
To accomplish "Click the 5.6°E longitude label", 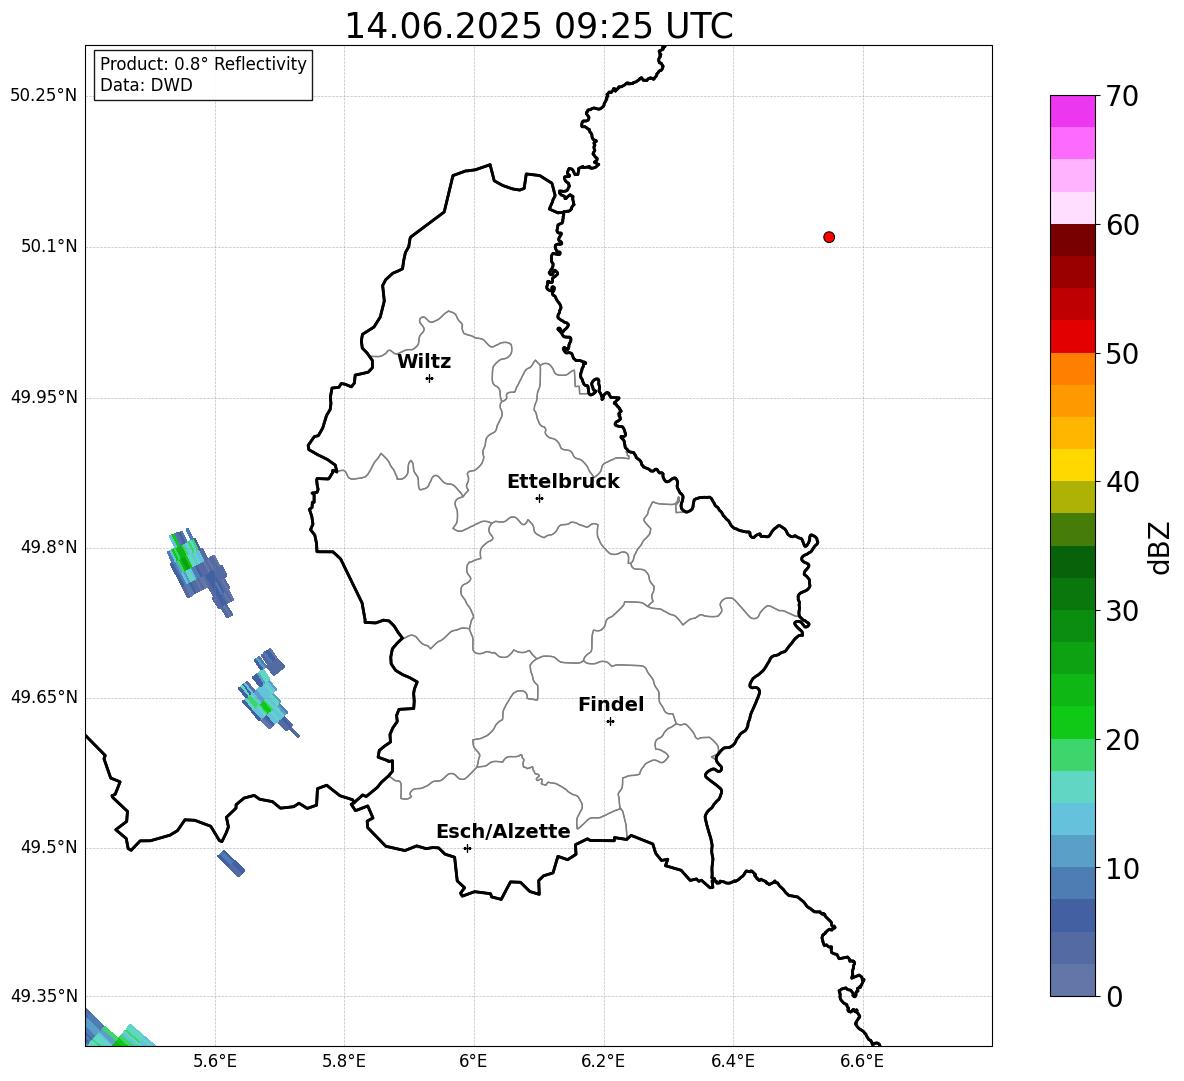I will pyautogui.click(x=215, y=1061).
